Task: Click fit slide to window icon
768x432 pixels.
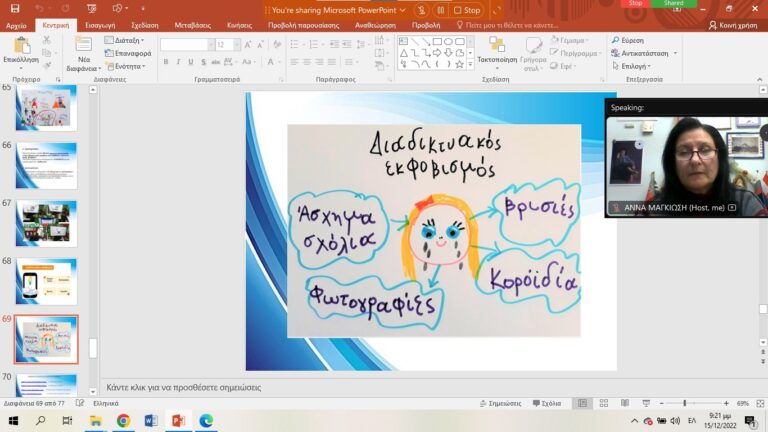Action: (759, 403)
